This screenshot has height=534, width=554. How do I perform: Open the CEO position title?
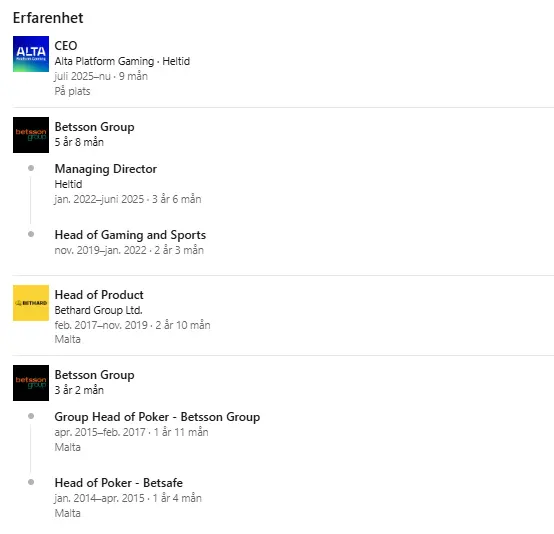66,46
